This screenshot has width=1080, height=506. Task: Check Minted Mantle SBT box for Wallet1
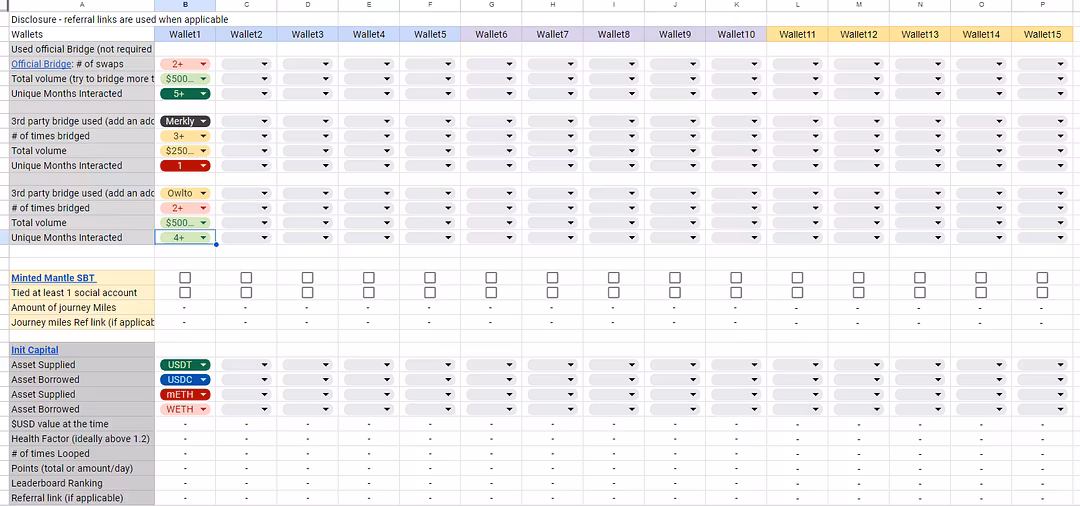tap(185, 278)
